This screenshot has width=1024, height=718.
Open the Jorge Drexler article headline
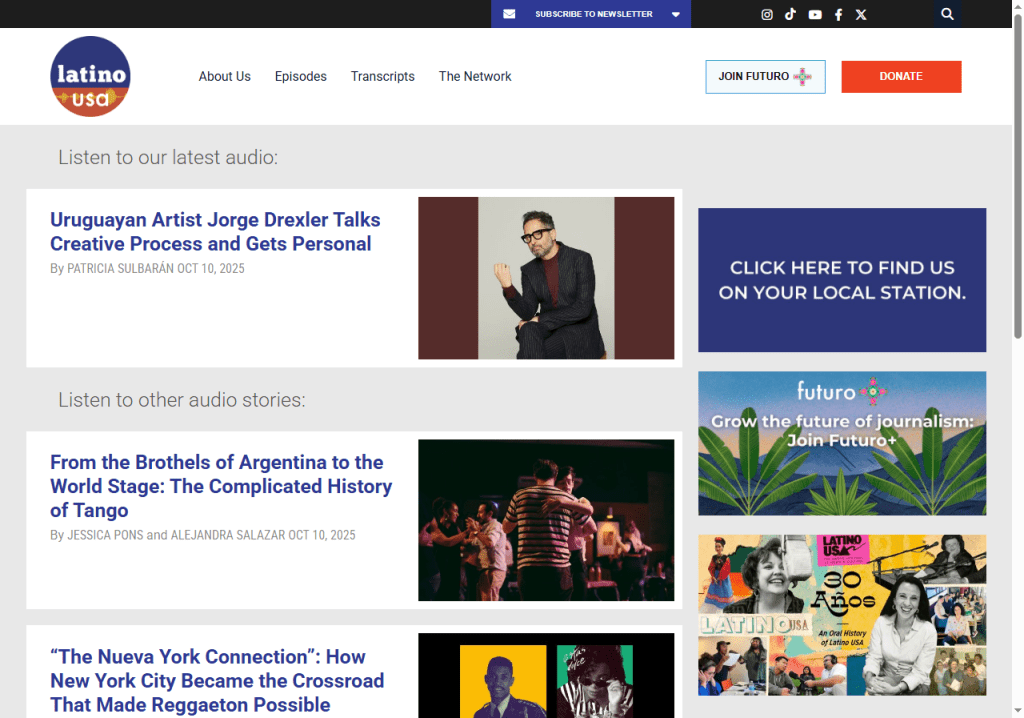coord(215,232)
